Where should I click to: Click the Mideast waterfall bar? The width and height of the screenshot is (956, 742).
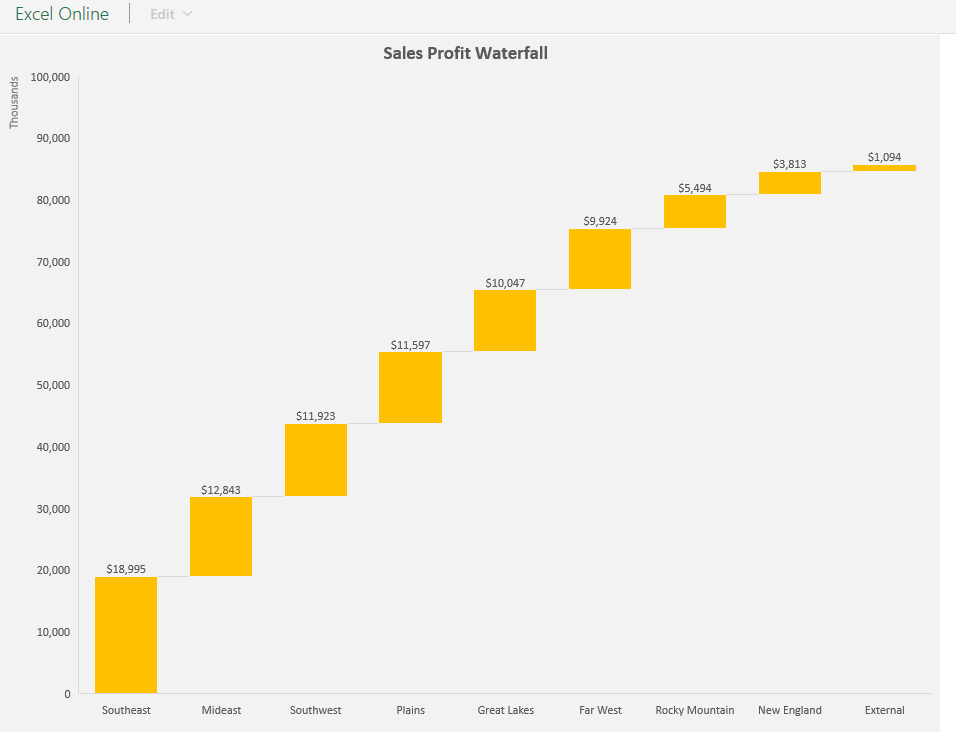coord(221,535)
